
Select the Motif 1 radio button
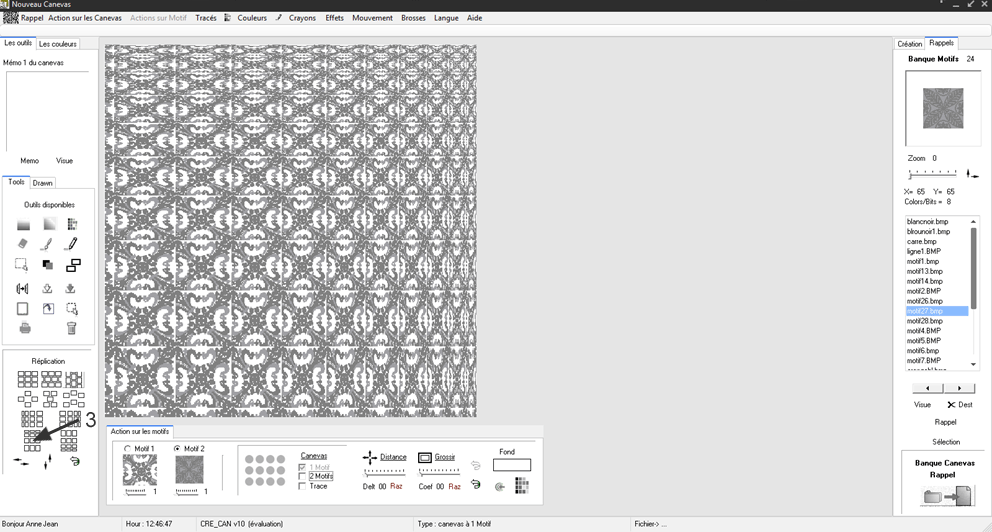point(127,449)
